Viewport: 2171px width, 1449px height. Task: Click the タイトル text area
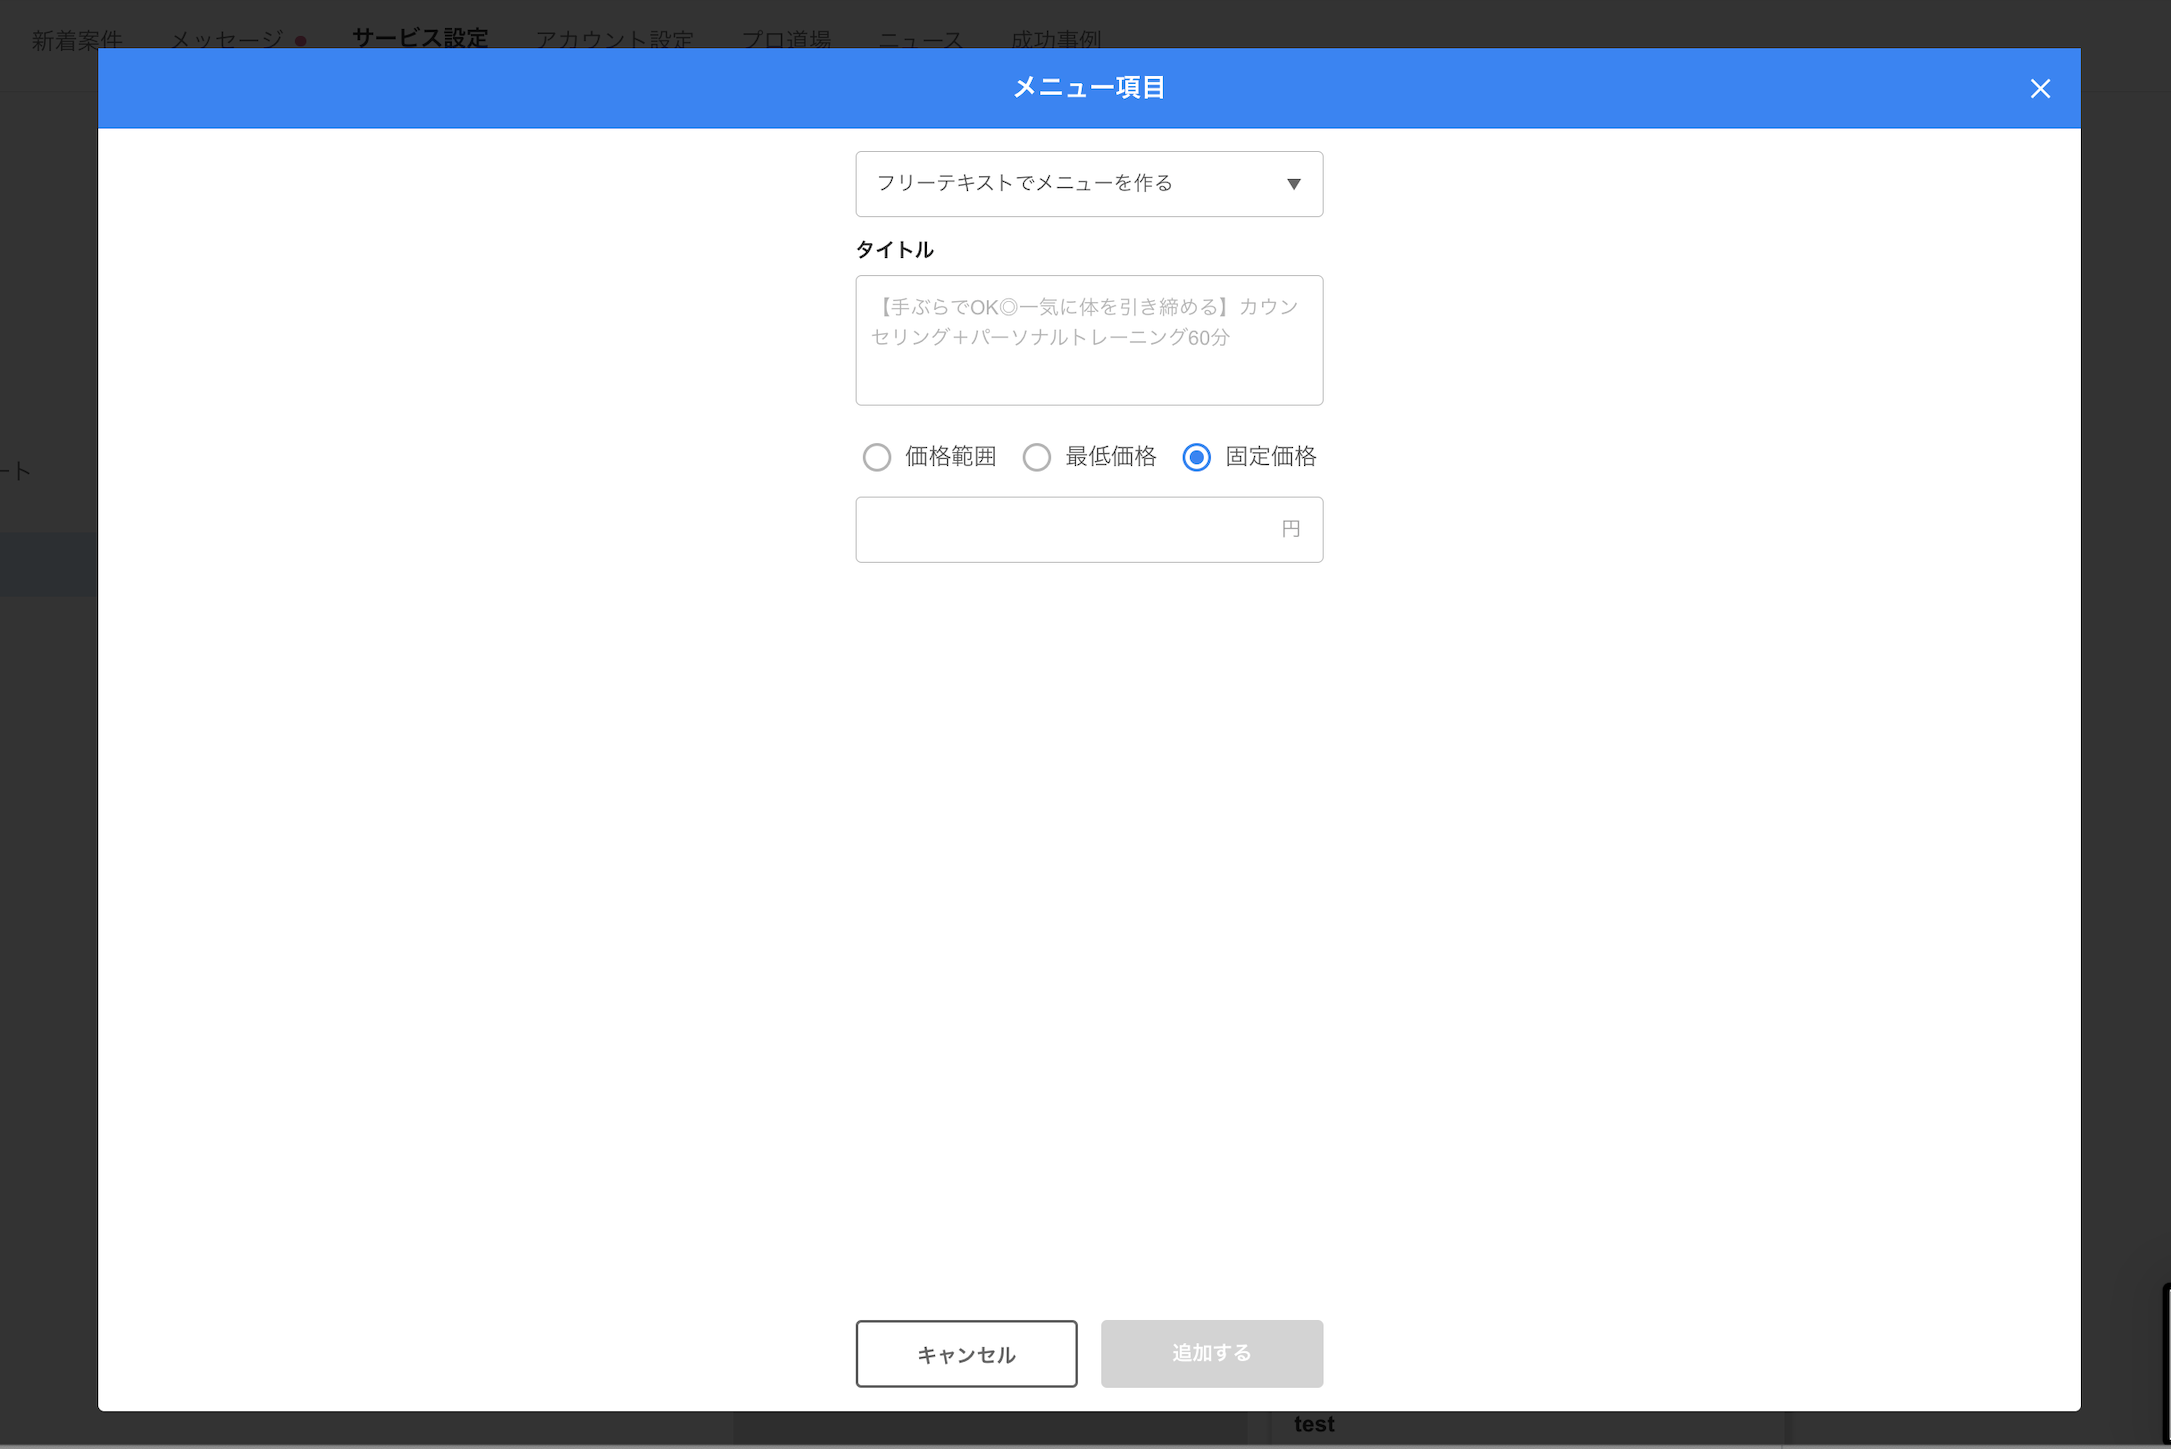(1089, 340)
